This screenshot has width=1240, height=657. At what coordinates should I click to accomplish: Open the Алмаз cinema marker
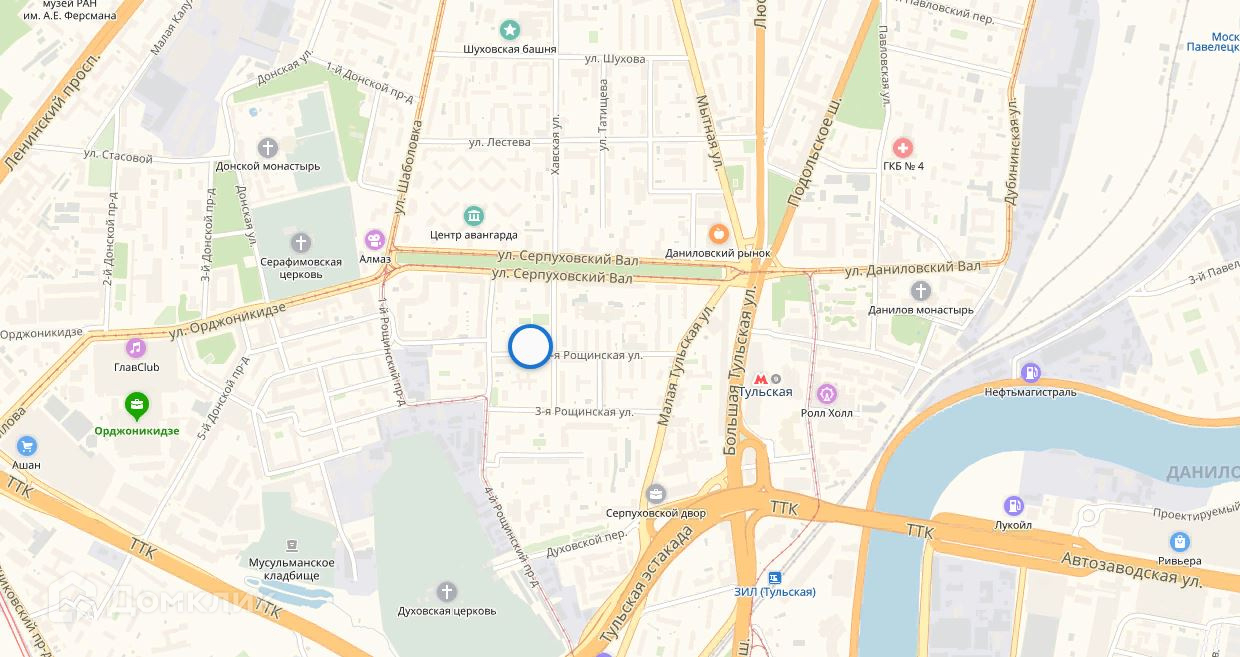[375, 240]
